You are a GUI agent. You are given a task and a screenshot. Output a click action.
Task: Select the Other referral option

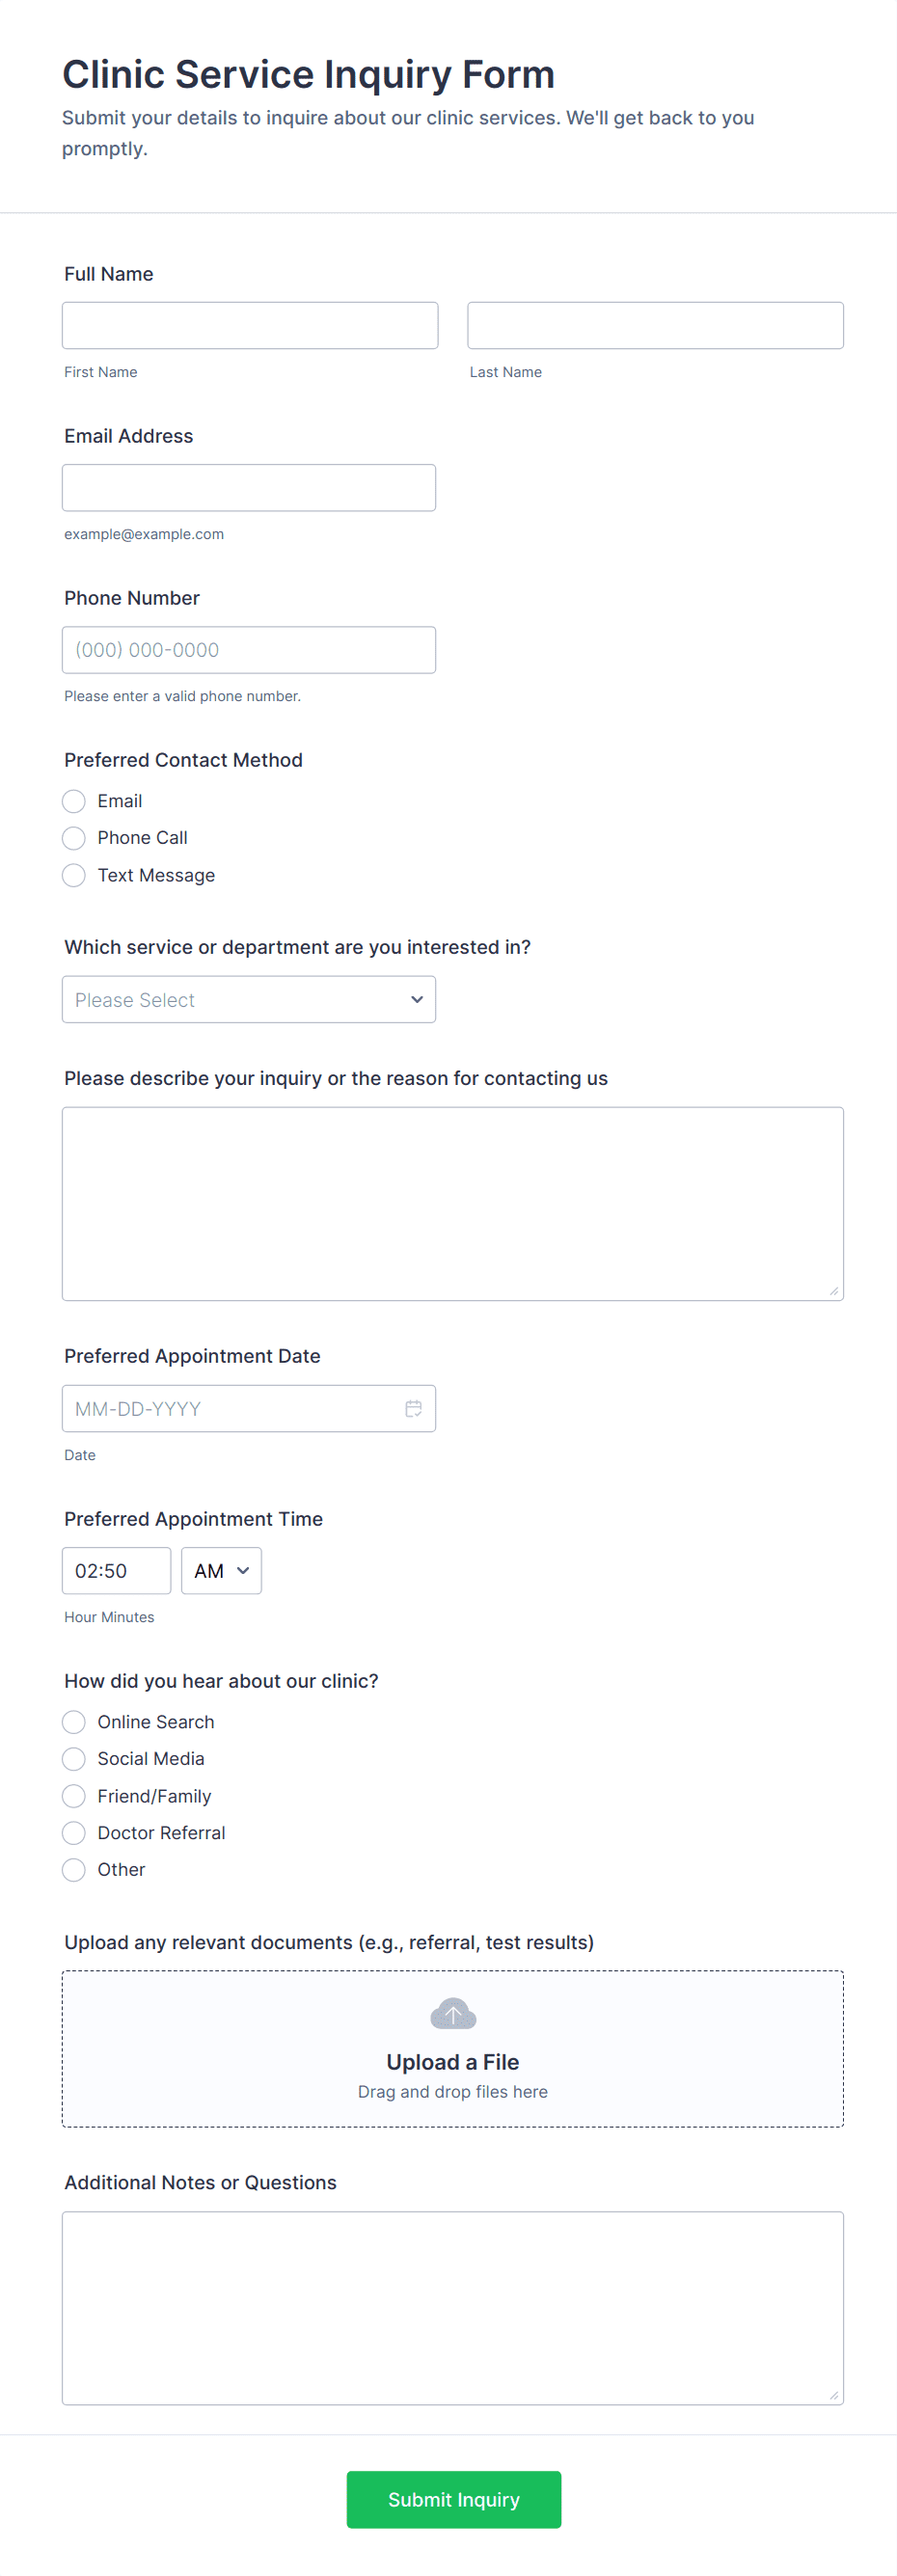click(73, 1869)
